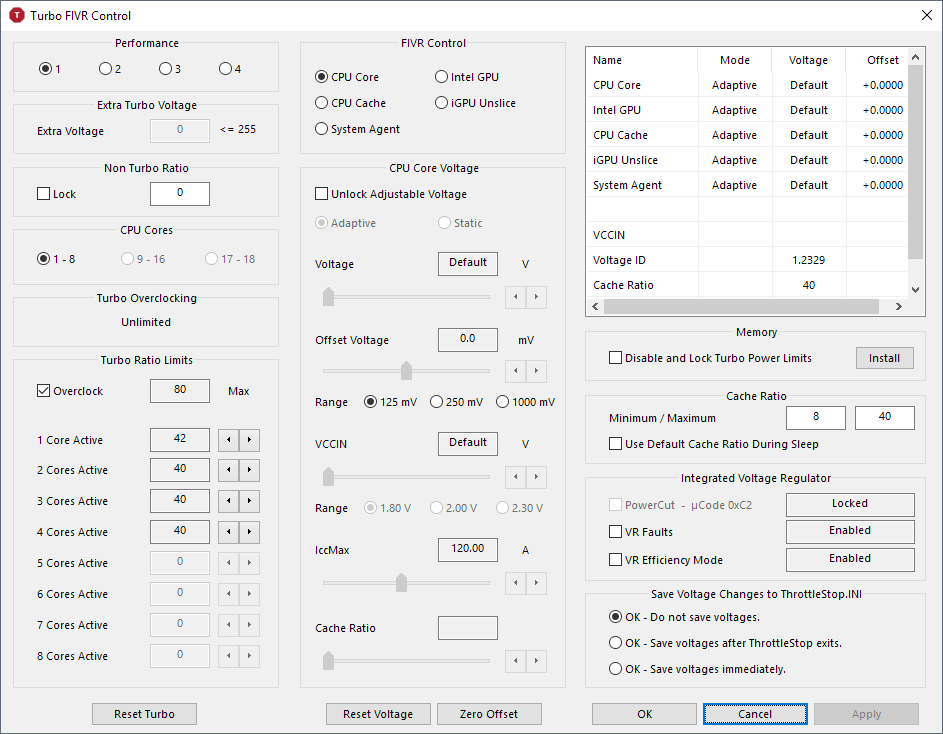The height and width of the screenshot is (734, 943).
Task: Decrease the 2 Cores Active ratio
Action: [x=229, y=470]
